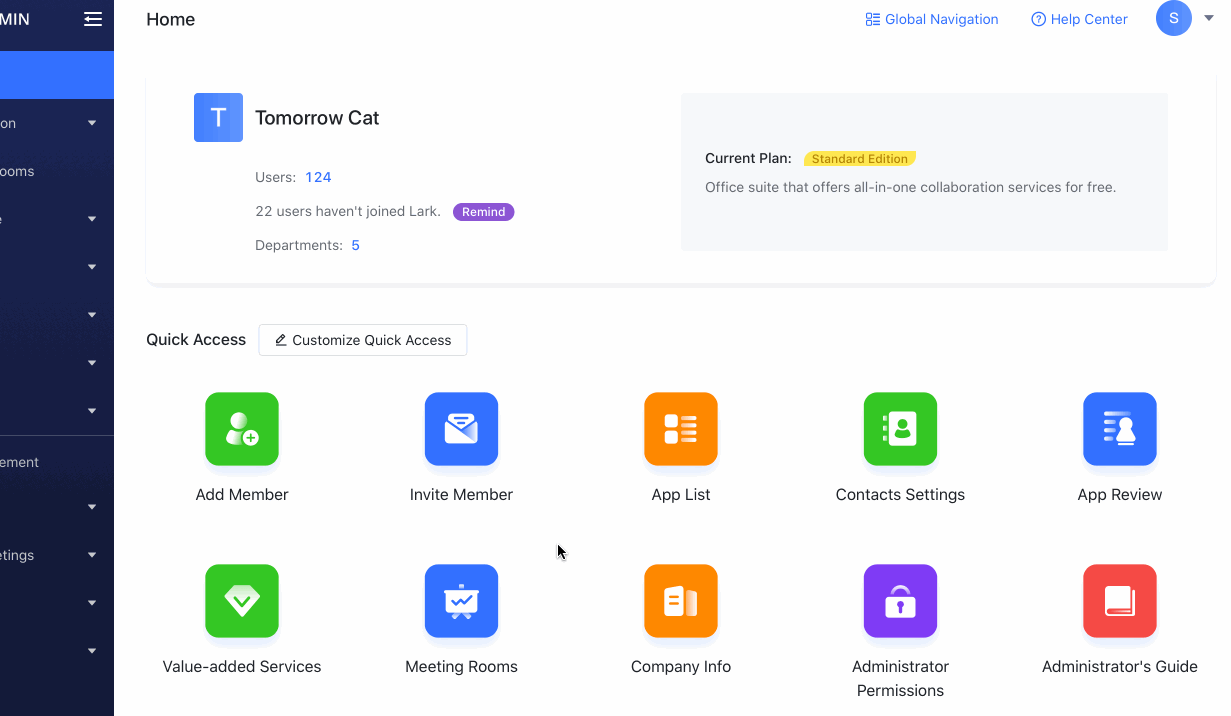Click the Invite Member envelope icon
Screen dimensions: 1231x716
pyautogui.click(x=461, y=429)
